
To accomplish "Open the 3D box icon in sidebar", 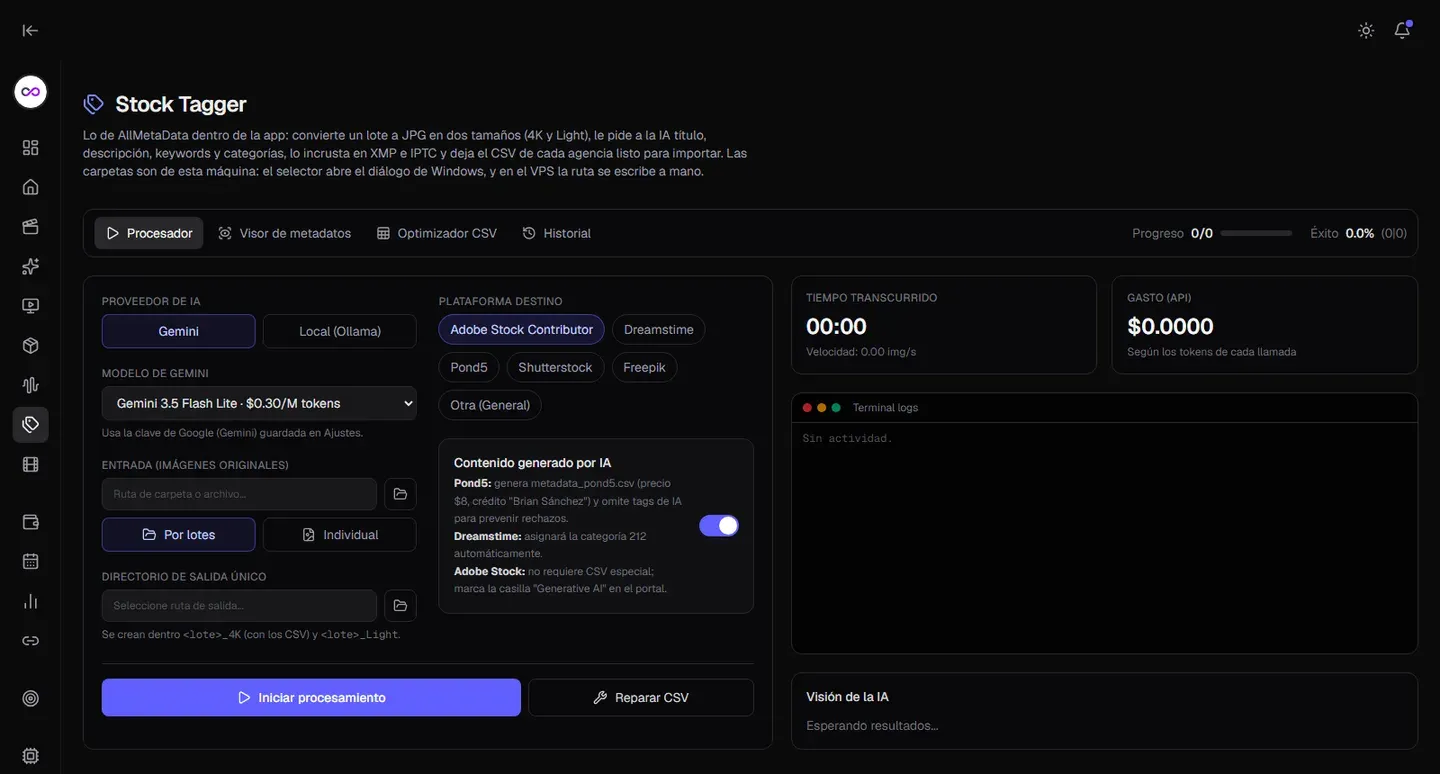I will (31, 345).
